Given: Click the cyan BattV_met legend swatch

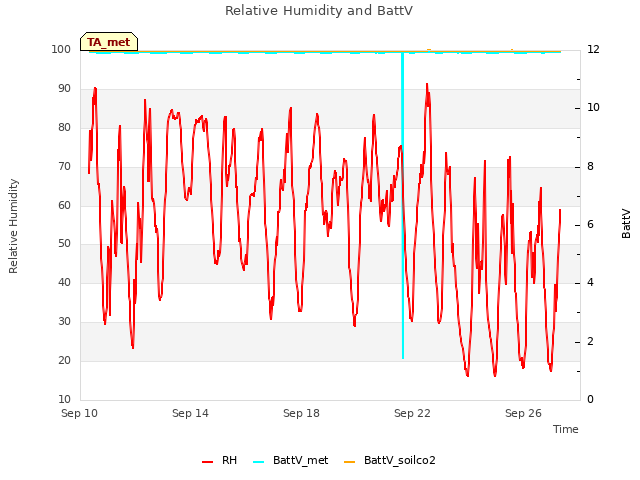Looking at the screenshot, I should (x=258, y=462).
